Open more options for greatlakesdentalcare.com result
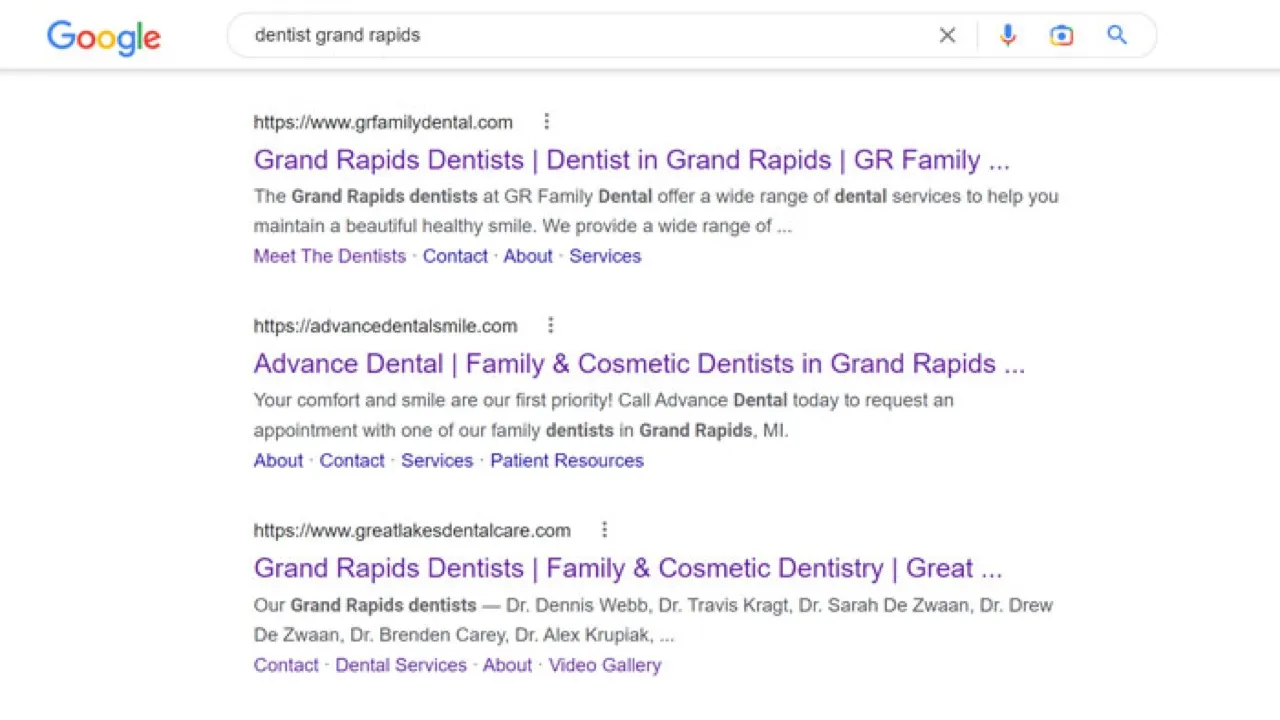This screenshot has height=720, width=1280. (604, 530)
